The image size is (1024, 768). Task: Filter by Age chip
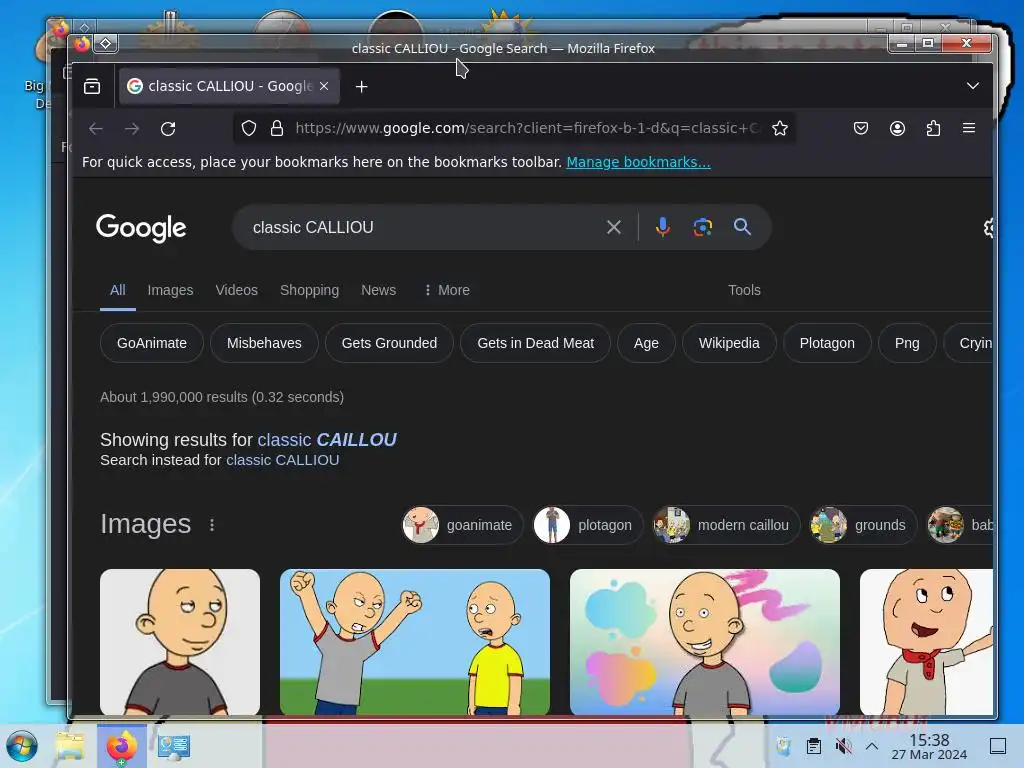[x=646, y=343]
